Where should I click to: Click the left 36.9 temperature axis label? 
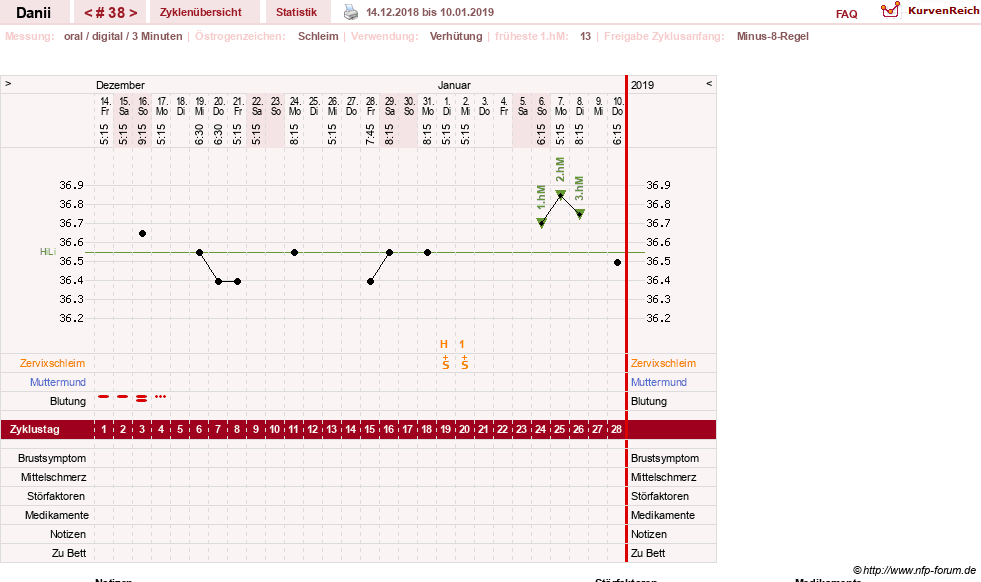click(71, 185)
